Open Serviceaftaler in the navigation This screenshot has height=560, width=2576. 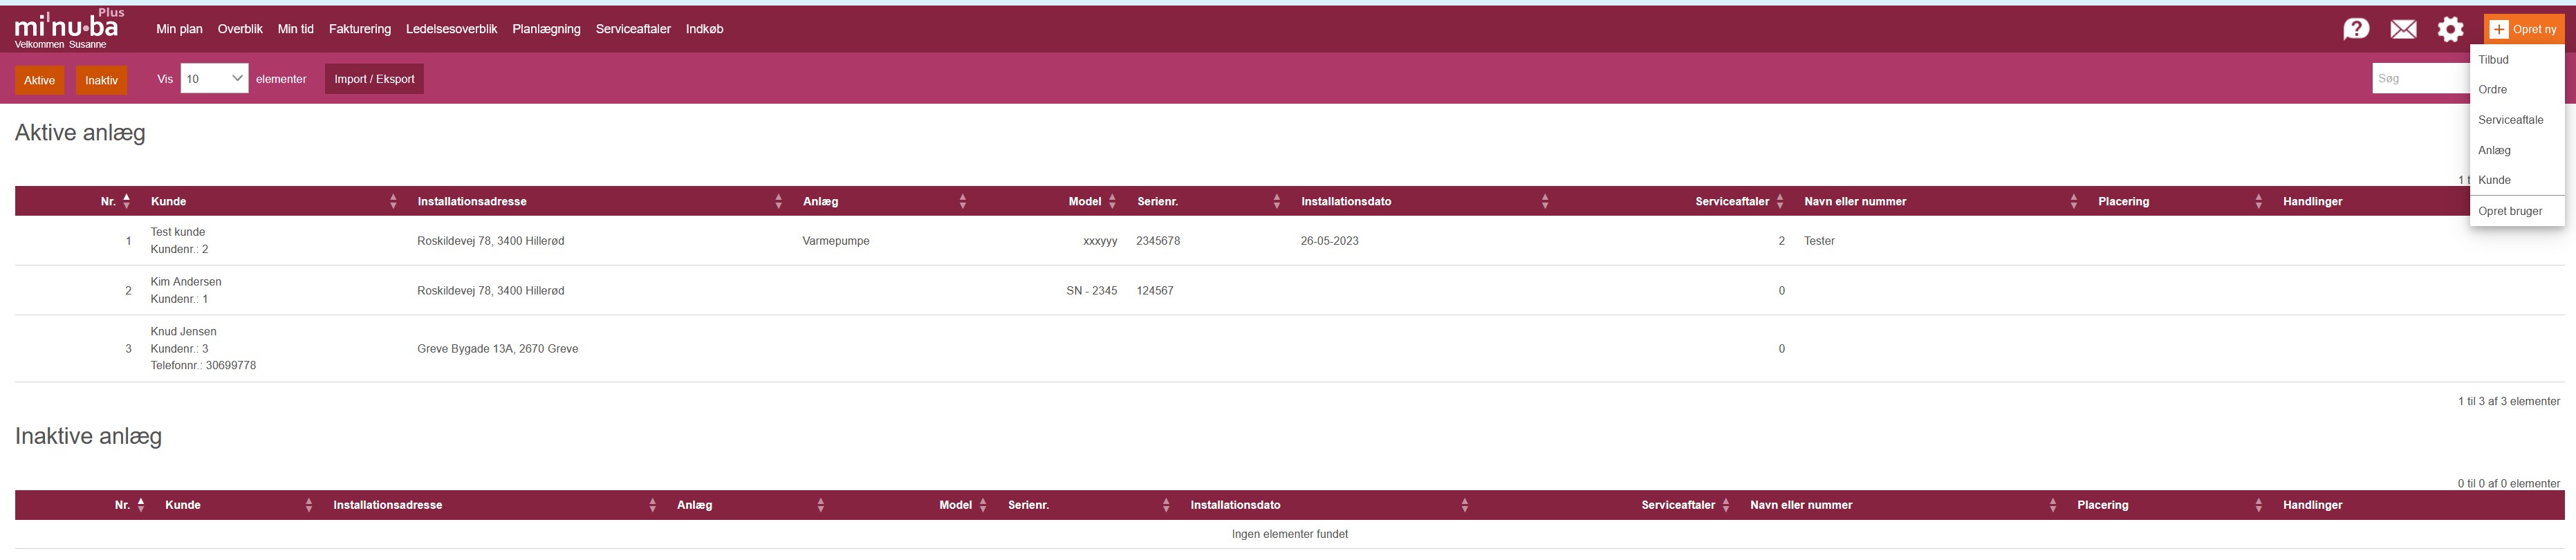pos(633,29)
